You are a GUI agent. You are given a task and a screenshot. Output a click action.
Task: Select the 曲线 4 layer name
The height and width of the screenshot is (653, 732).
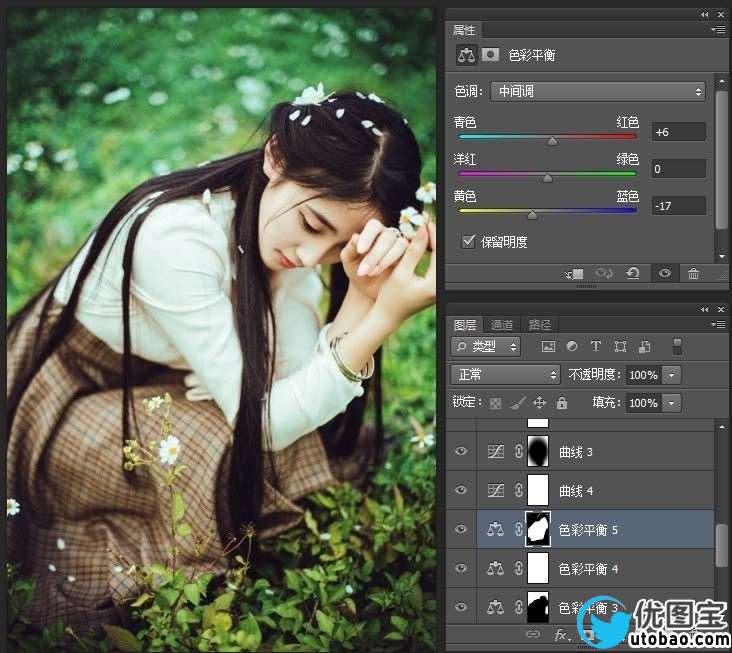click(x=576, y=491)
